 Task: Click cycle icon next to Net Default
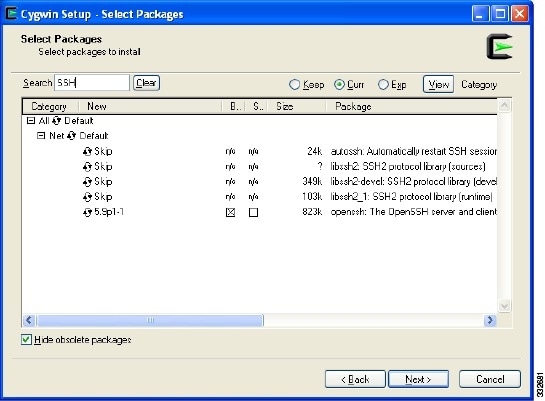click(x=71, y=136)
